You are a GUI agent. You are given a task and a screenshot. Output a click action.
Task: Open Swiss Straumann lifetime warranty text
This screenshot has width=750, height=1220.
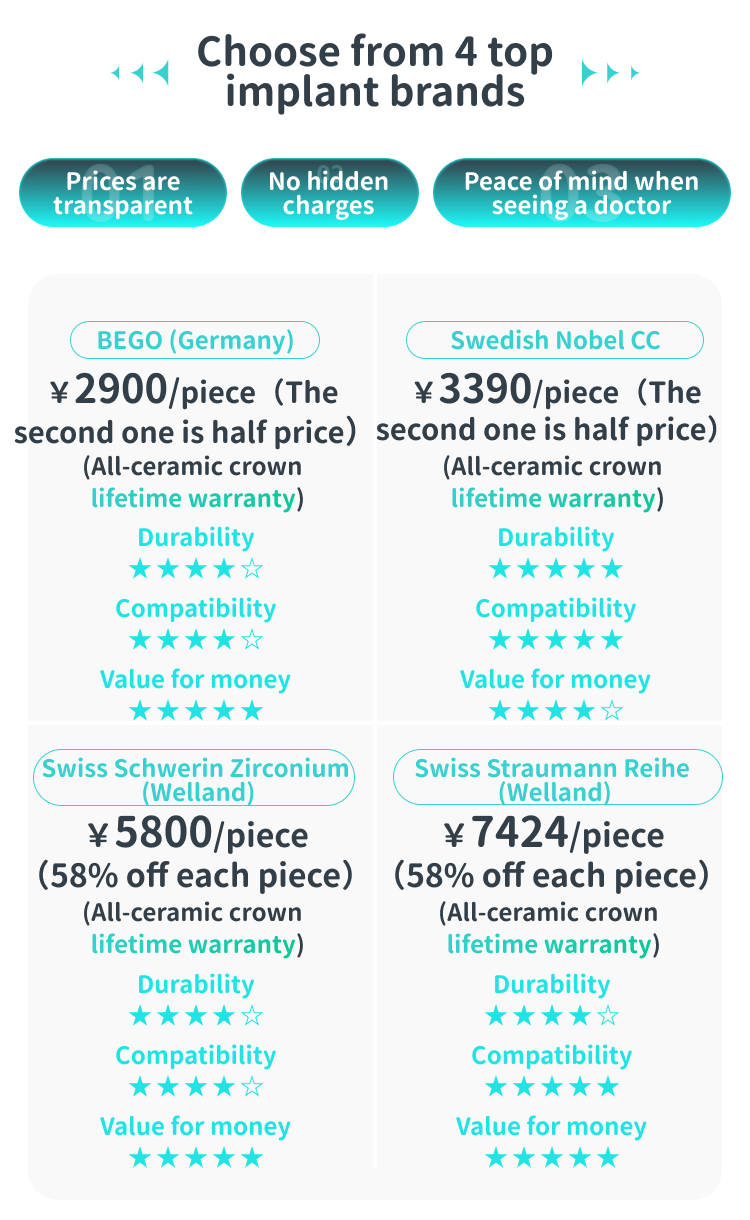[549, 944]
